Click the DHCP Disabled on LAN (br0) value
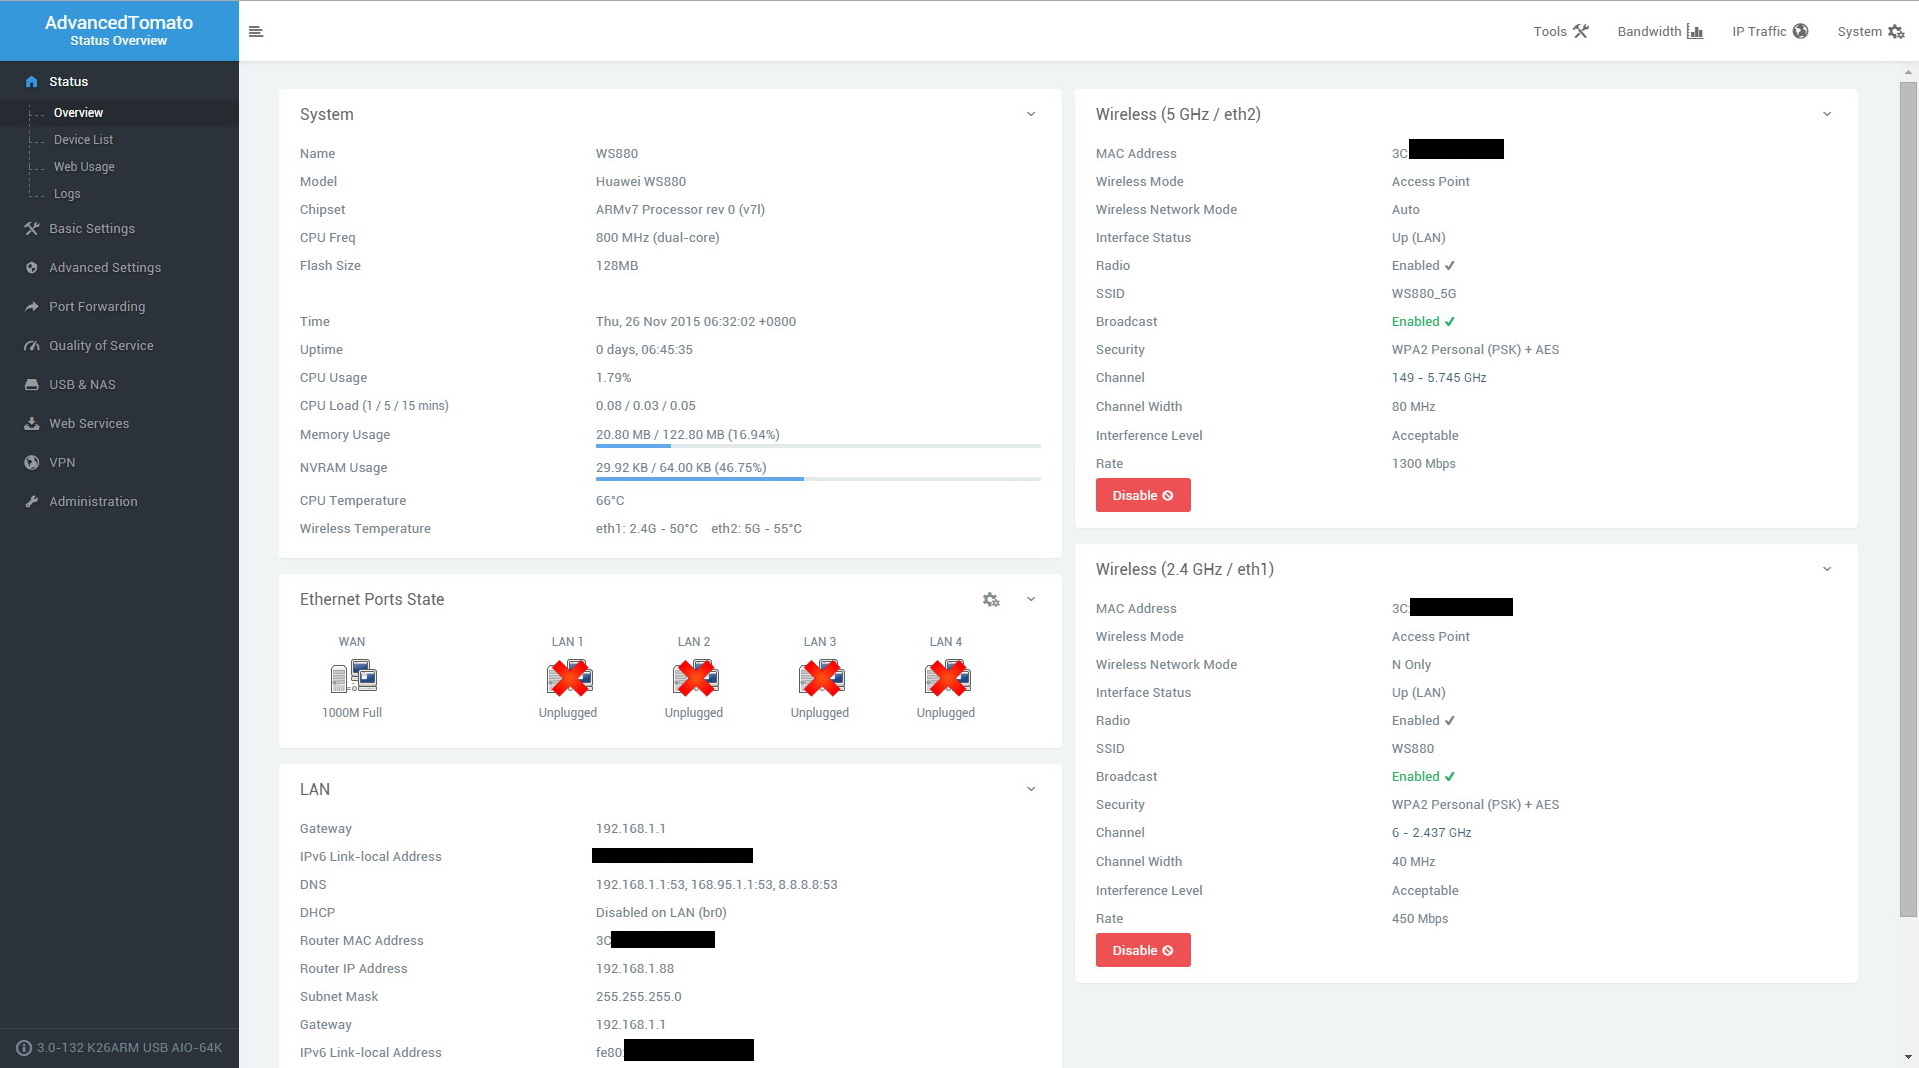This screenshot has width=1919, height=1068. click(x=661, y=913)
